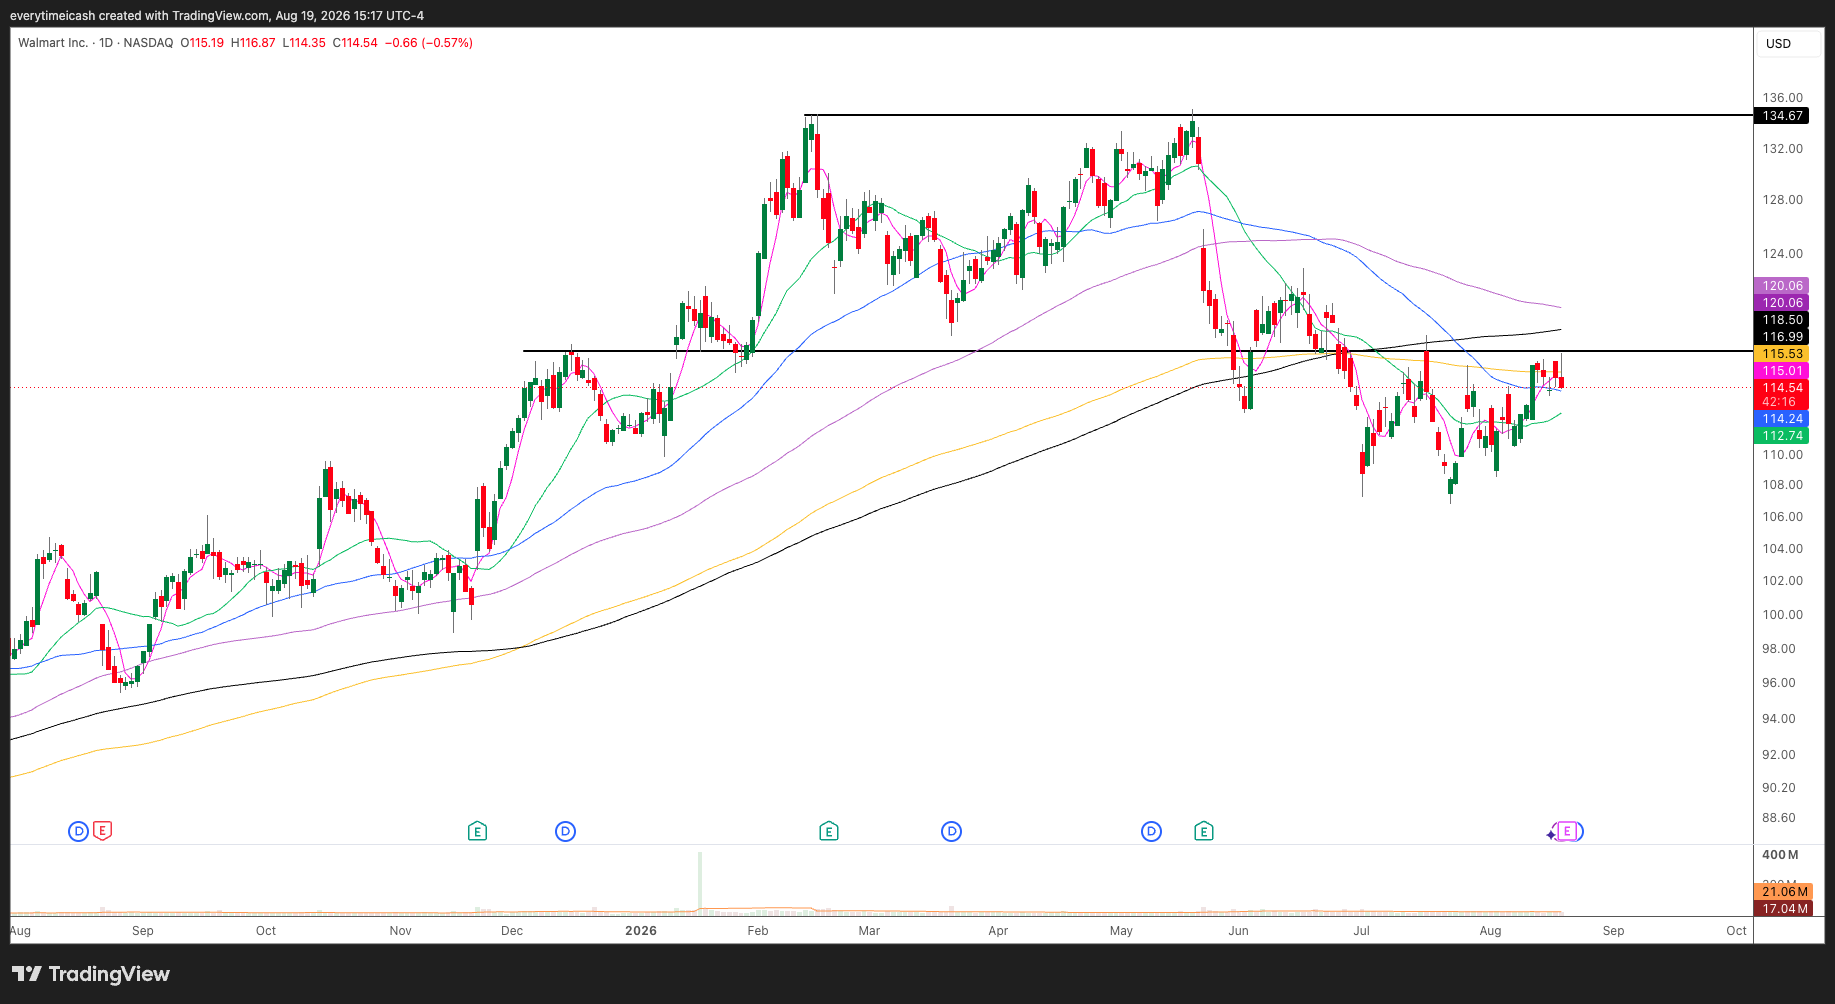Click the TradingView logo

click(91, 974)
